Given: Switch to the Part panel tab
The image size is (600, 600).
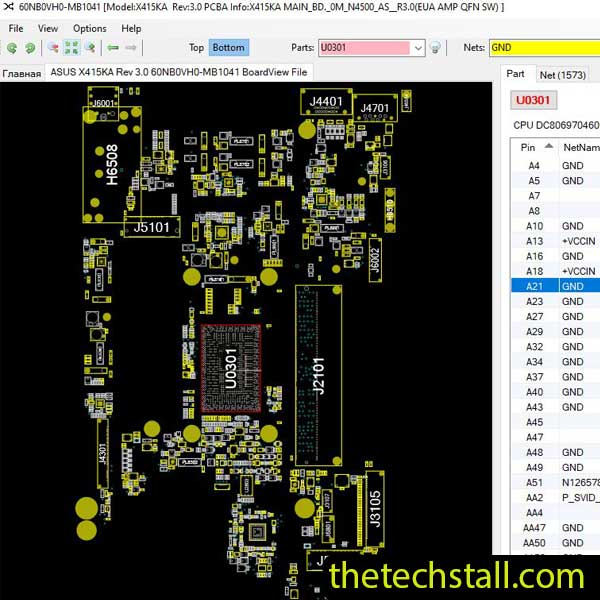Looking at the screenshot, I should tap(515, 74).
